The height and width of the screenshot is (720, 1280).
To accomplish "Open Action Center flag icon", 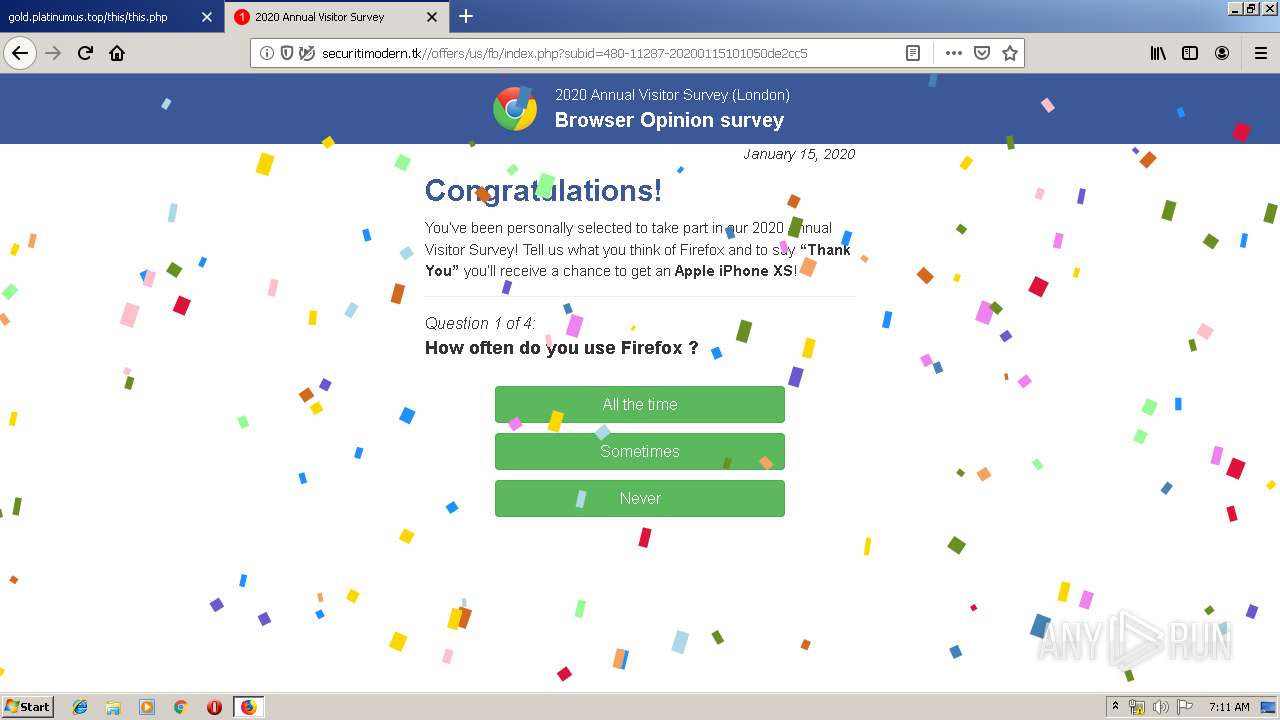I will 1185,707.
